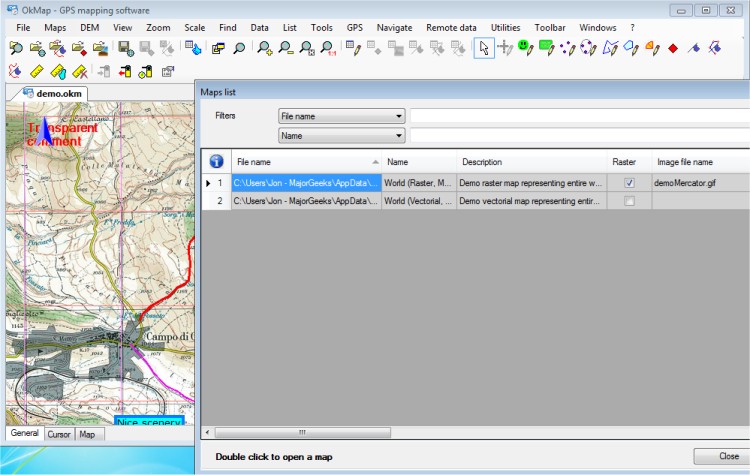Open the GPS menu
Viewport: 750px width, 475px height.
point(353,27)
